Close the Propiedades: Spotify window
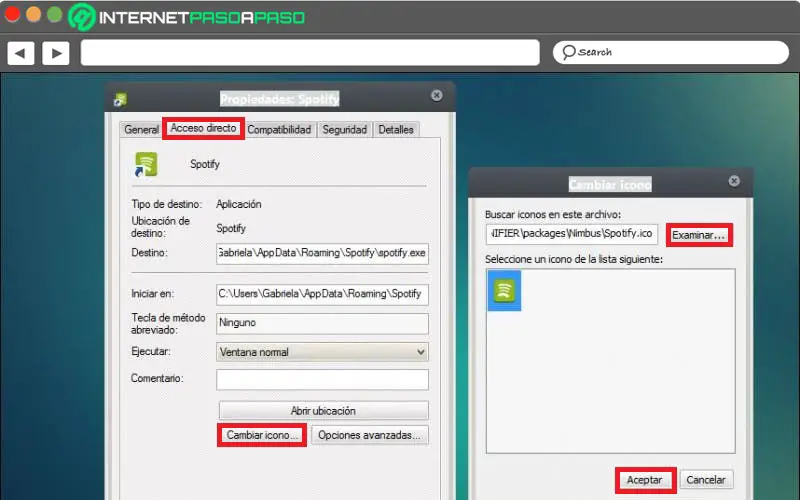This screenshot has height=500, width=800. pyautogui.click(x=437, y=95)
